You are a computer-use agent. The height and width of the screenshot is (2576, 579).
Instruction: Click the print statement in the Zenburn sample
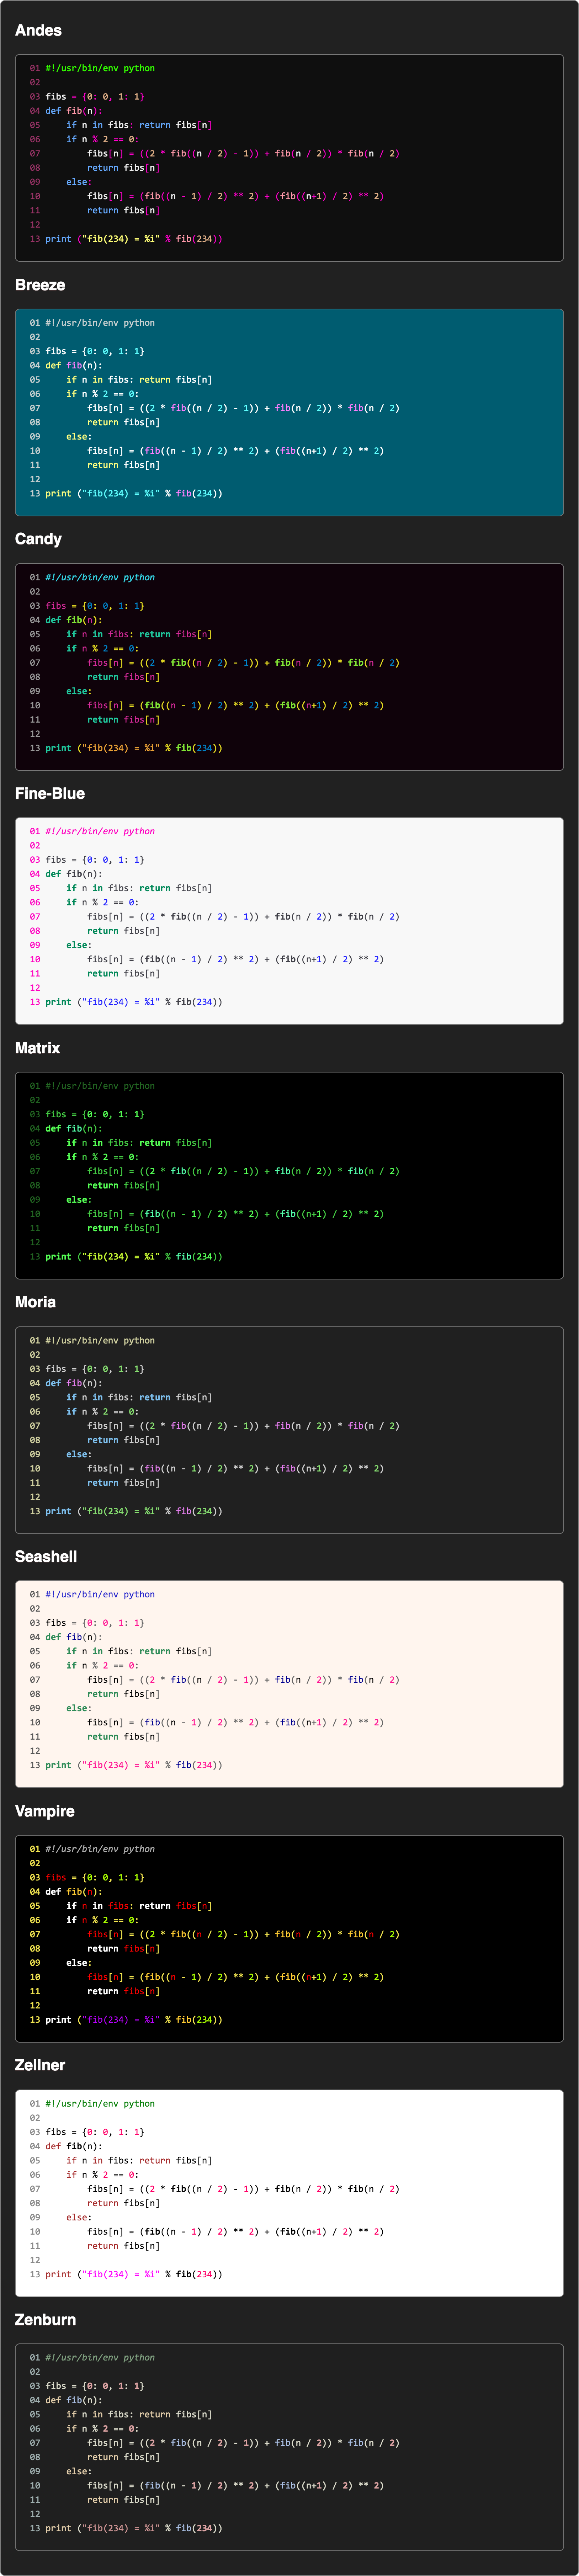pyautogui.click(x=134, y=2528)
